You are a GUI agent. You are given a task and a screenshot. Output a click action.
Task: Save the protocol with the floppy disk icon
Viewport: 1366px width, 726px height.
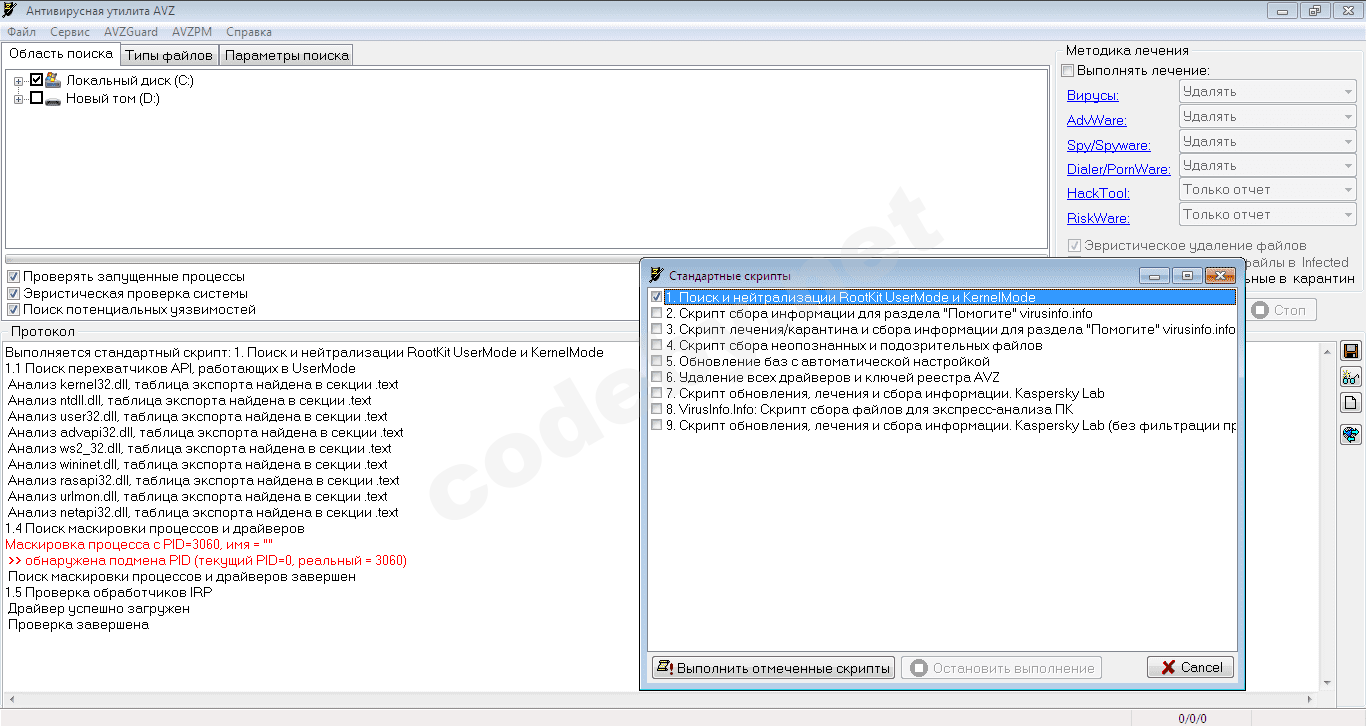[1351, 351]
